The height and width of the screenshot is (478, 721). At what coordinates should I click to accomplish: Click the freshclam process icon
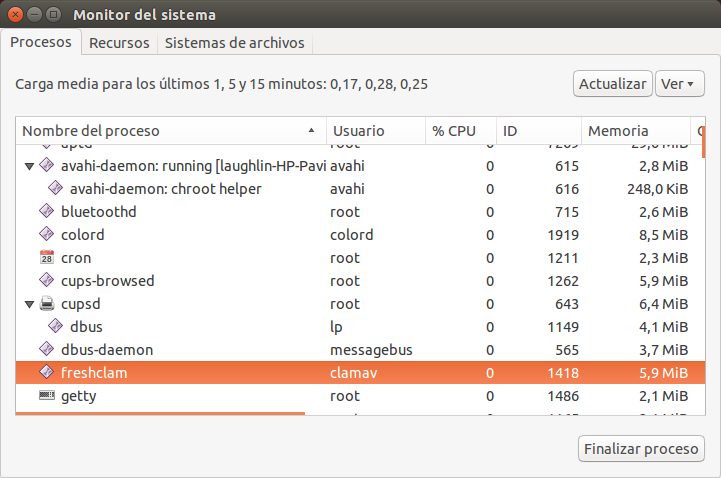[x=46, y=373]
